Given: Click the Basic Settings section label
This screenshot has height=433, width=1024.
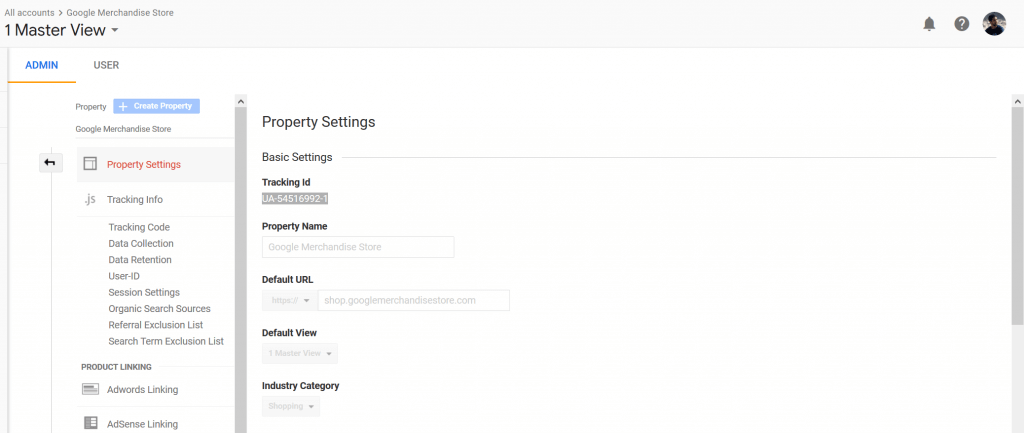Looking at the screenshot, I should pyautogui.click(x=297, y=157).
